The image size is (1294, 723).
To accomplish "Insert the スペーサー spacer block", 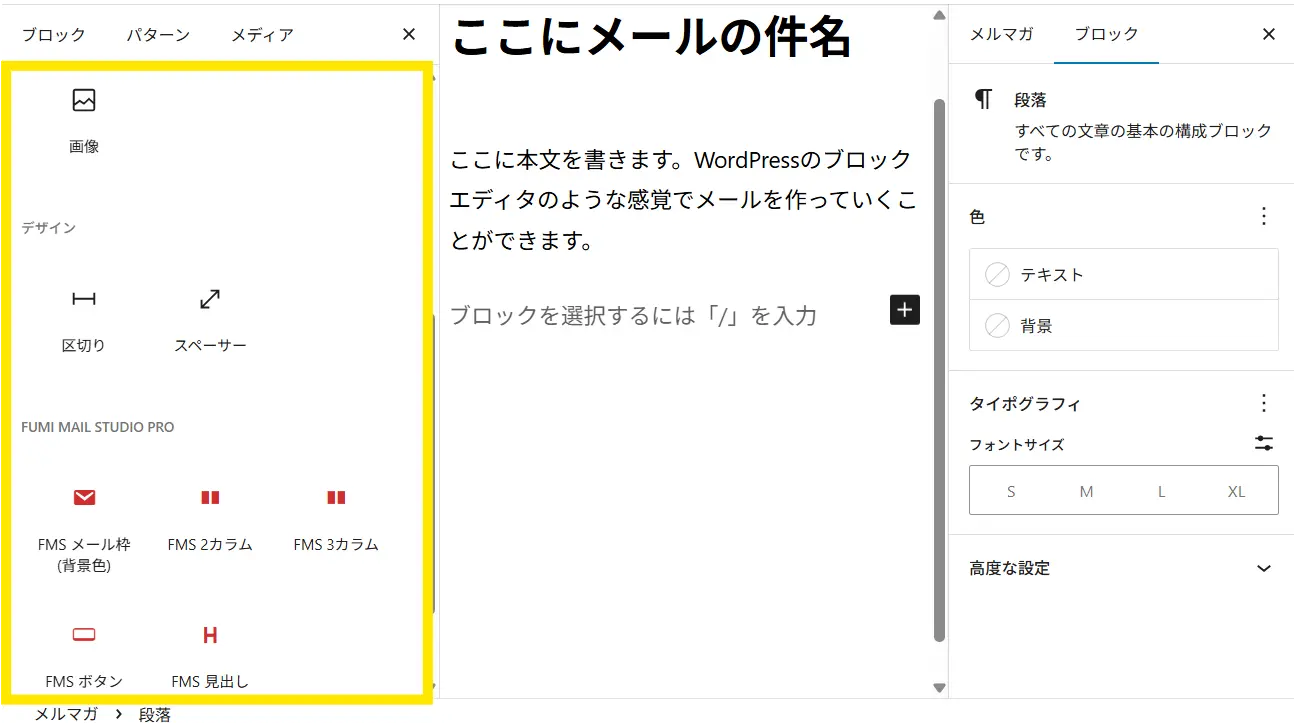I will coord(210,317).
